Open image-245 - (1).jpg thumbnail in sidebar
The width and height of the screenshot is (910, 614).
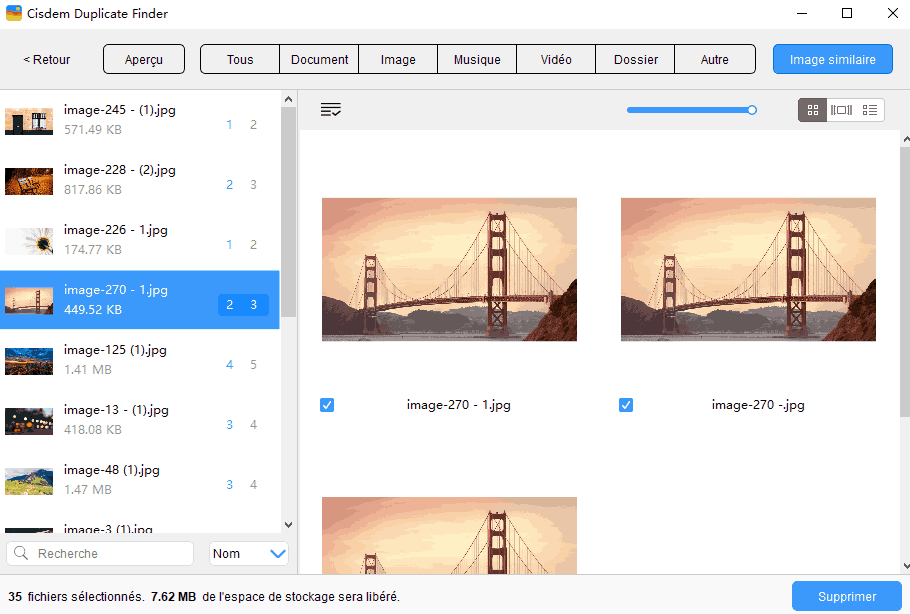29,121
